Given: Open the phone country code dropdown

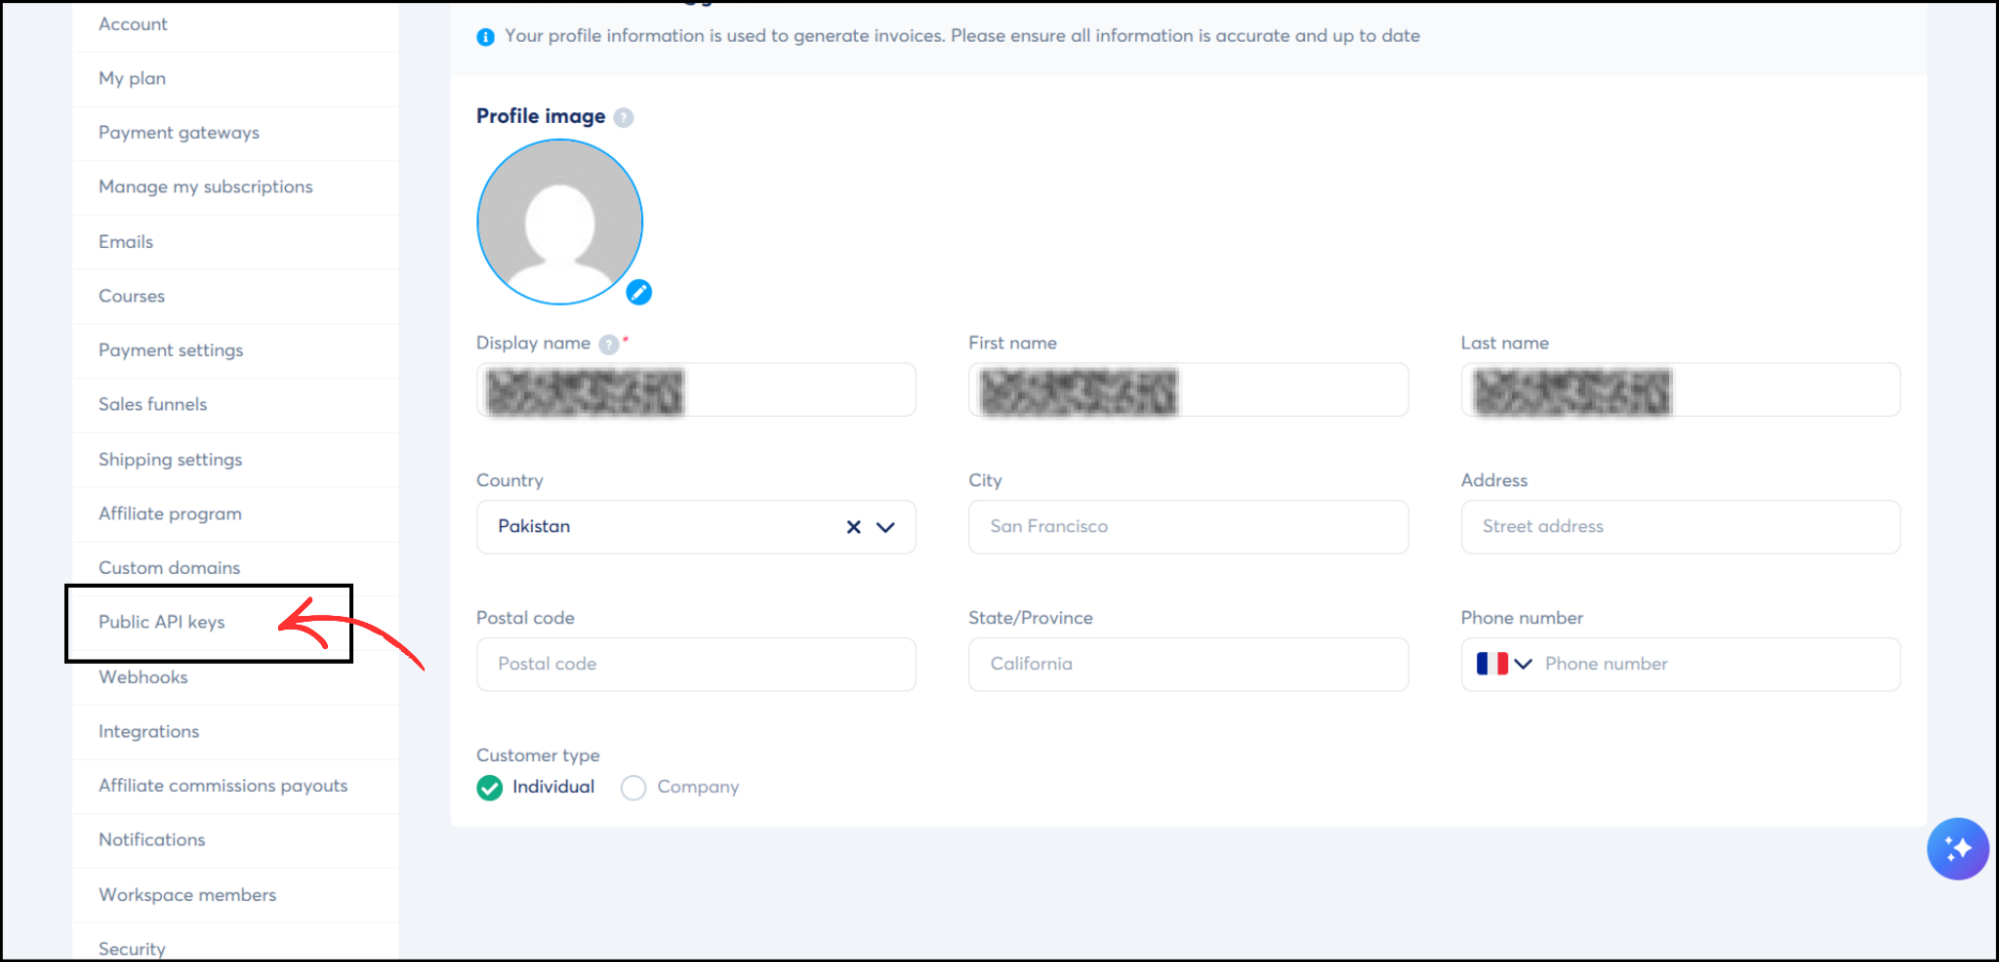Looking at the screenshot, I should pyautogui.click(x=1523, y=663).
